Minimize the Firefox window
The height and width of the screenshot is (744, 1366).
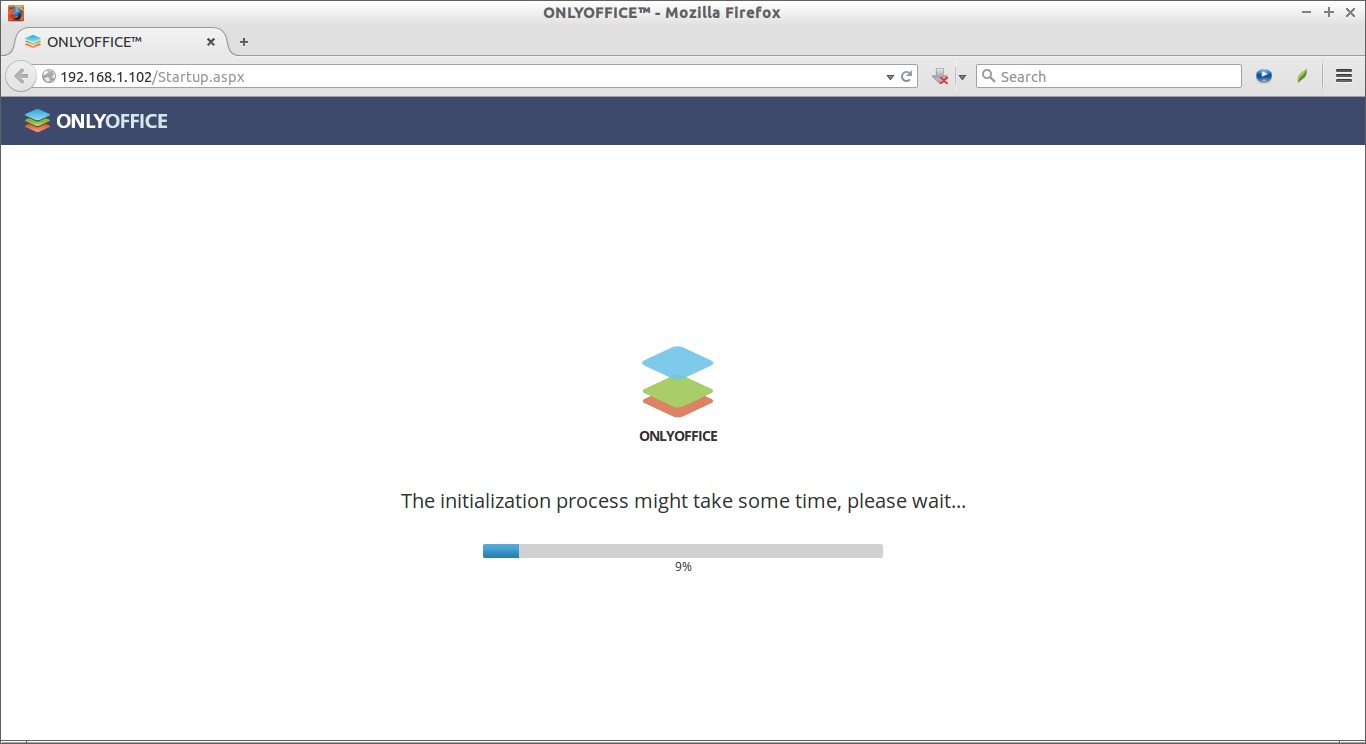tap(1307, 12)
